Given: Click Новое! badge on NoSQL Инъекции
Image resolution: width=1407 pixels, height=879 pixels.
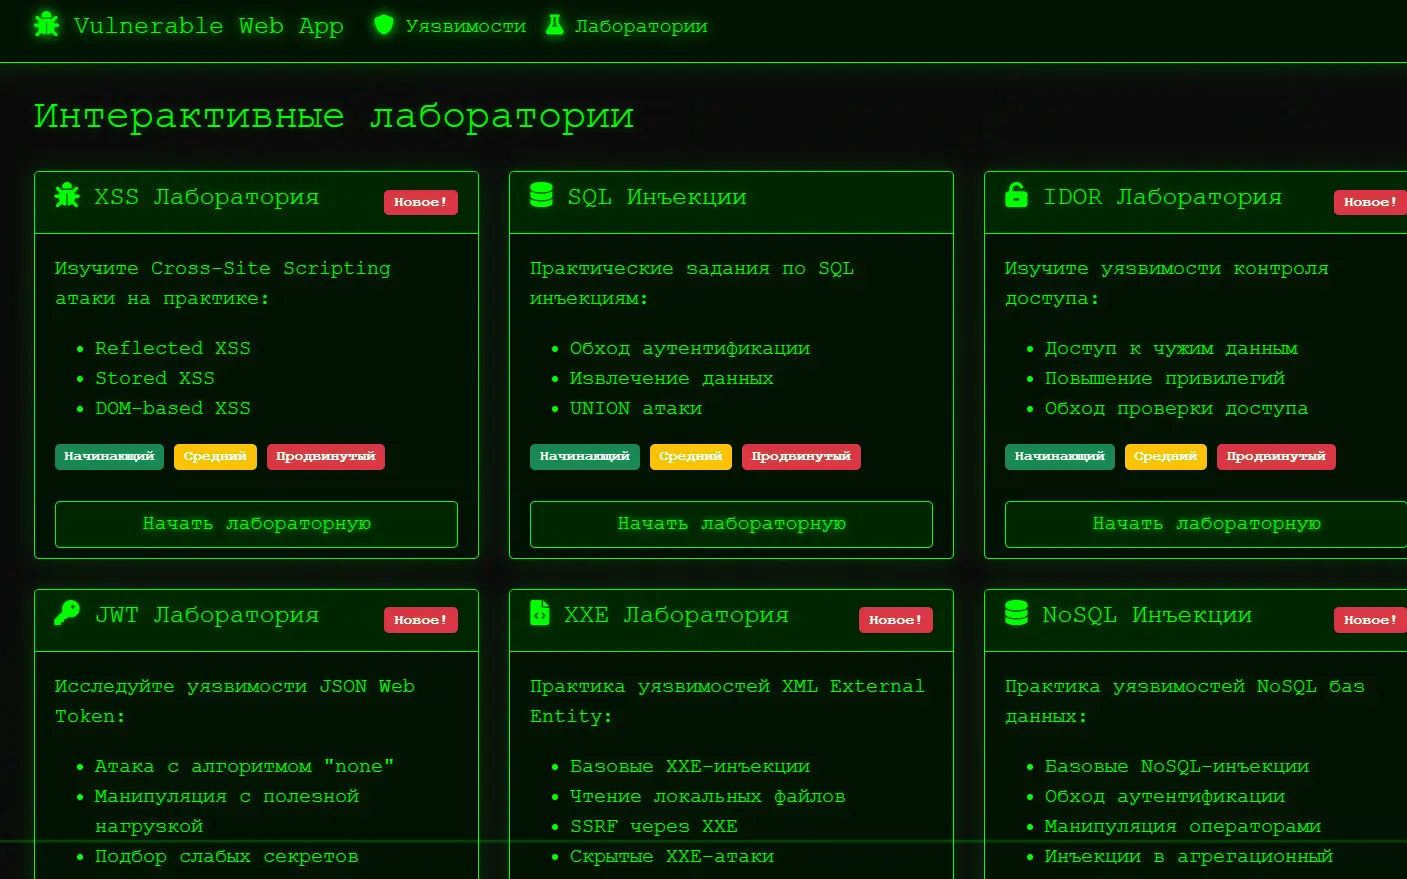Looking at the screenshot, I should tap(1370, 620).
